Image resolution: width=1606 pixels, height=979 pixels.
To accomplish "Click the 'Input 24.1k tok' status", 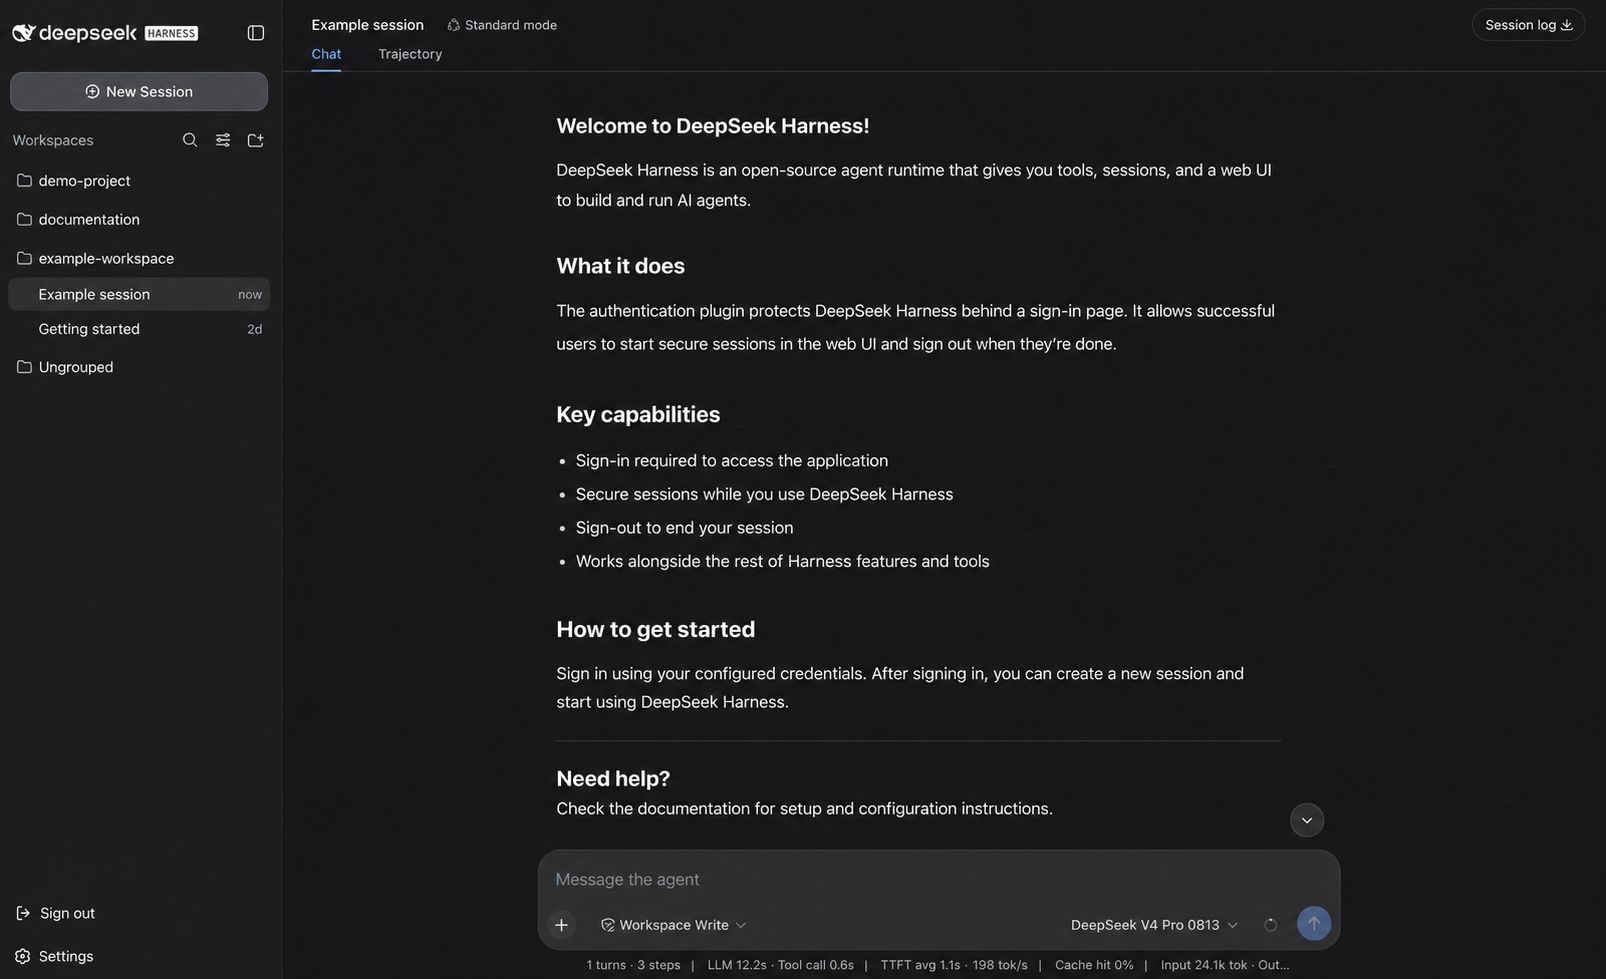I will [1204, 965].
